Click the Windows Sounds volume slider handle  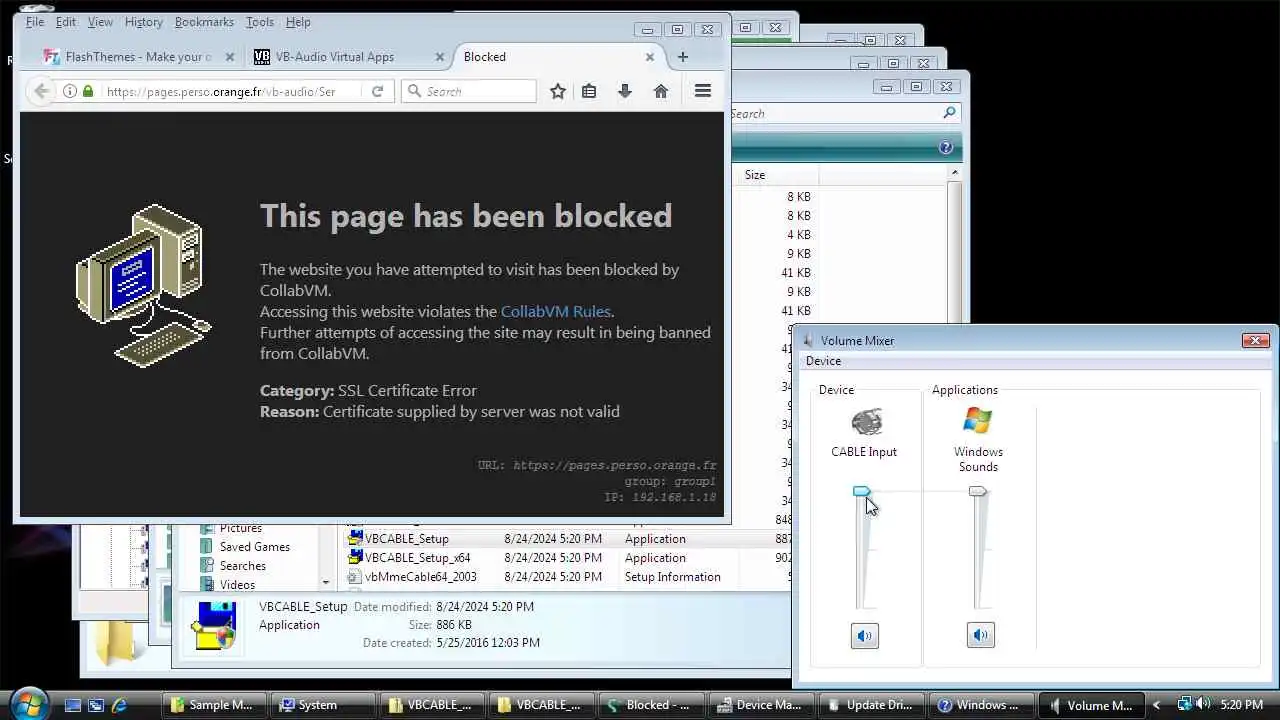(977, 491)
